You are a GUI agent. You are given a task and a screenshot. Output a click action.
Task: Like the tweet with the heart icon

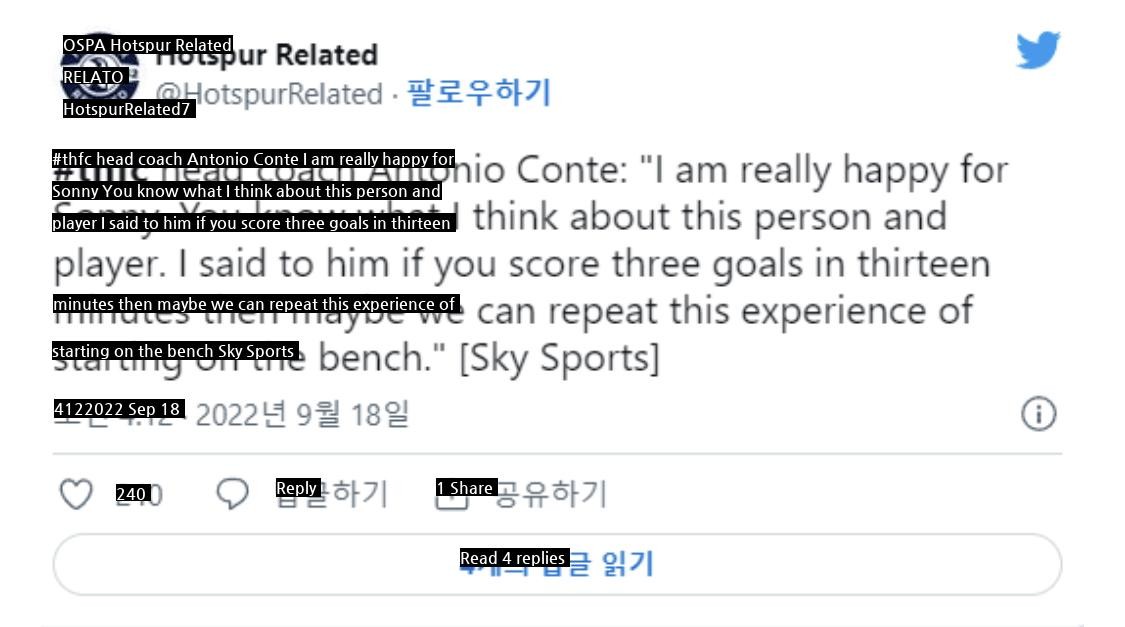point(76,494)
